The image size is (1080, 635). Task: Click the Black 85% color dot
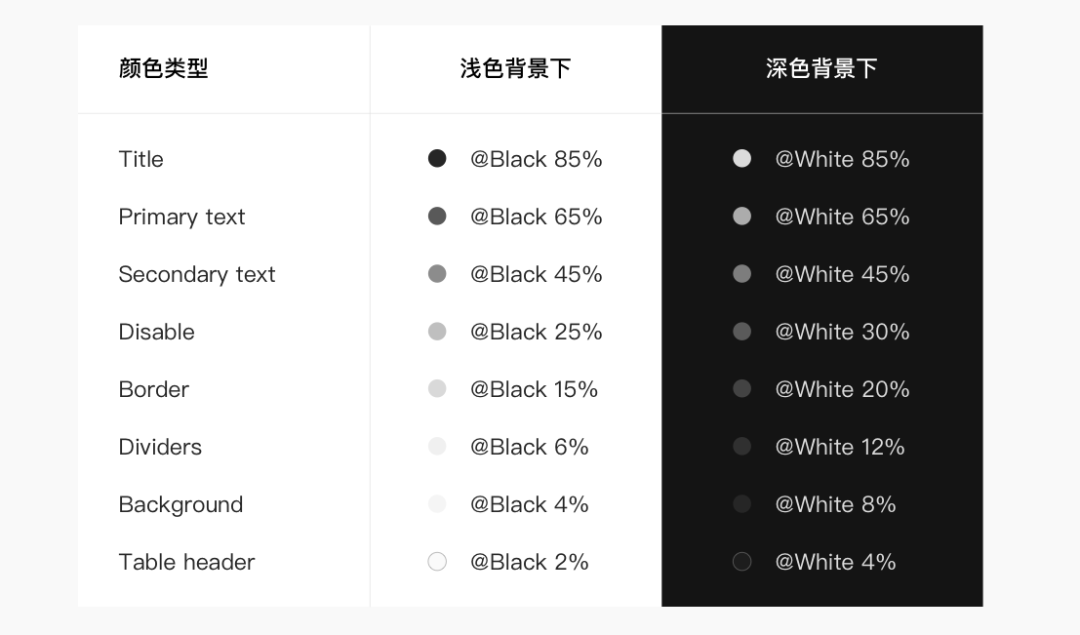point(437,158)
